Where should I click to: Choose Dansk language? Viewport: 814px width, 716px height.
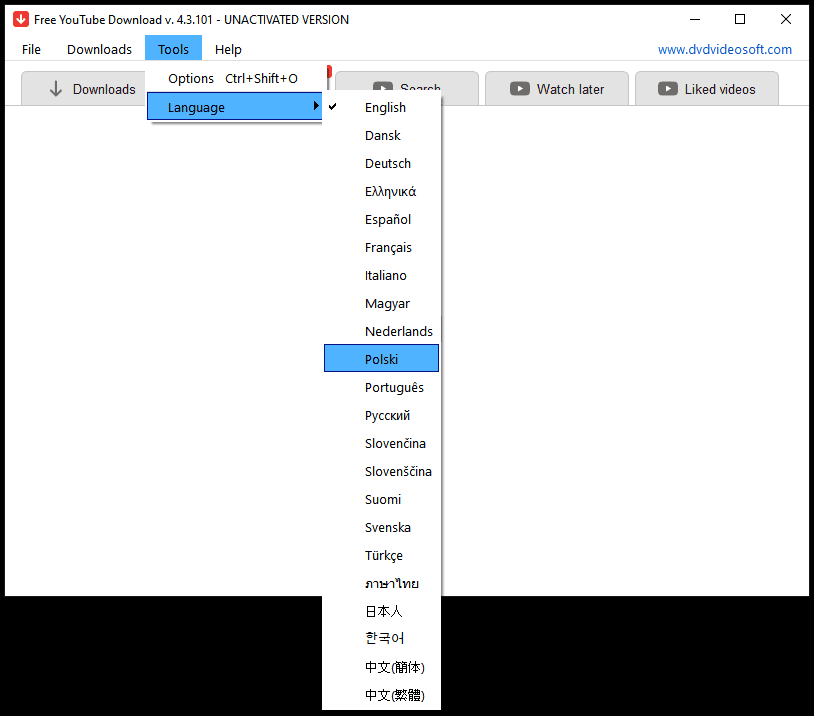(x=382, y=136)
